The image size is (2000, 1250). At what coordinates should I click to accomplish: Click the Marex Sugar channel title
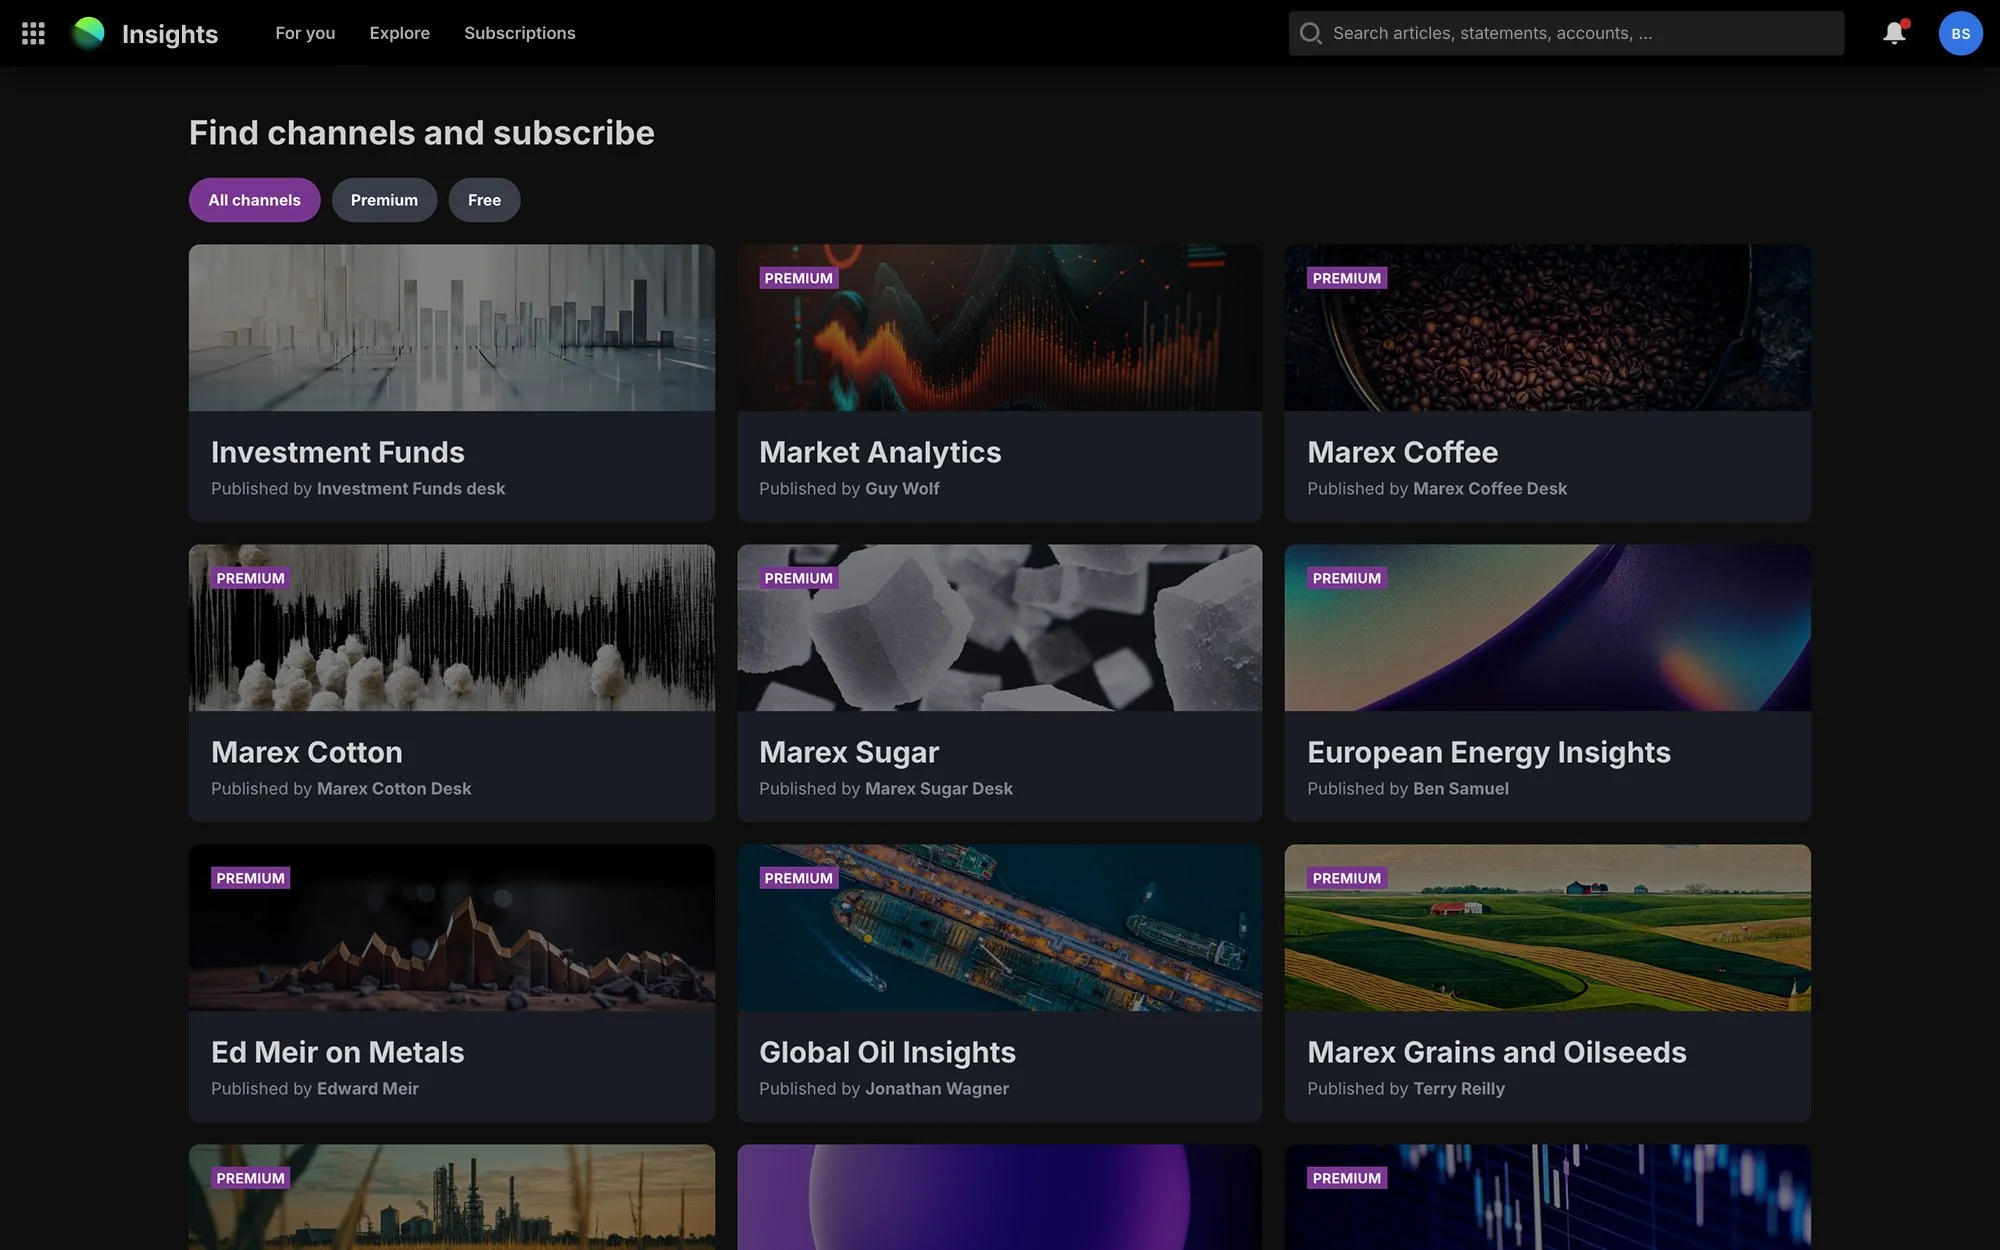point(849,752)
